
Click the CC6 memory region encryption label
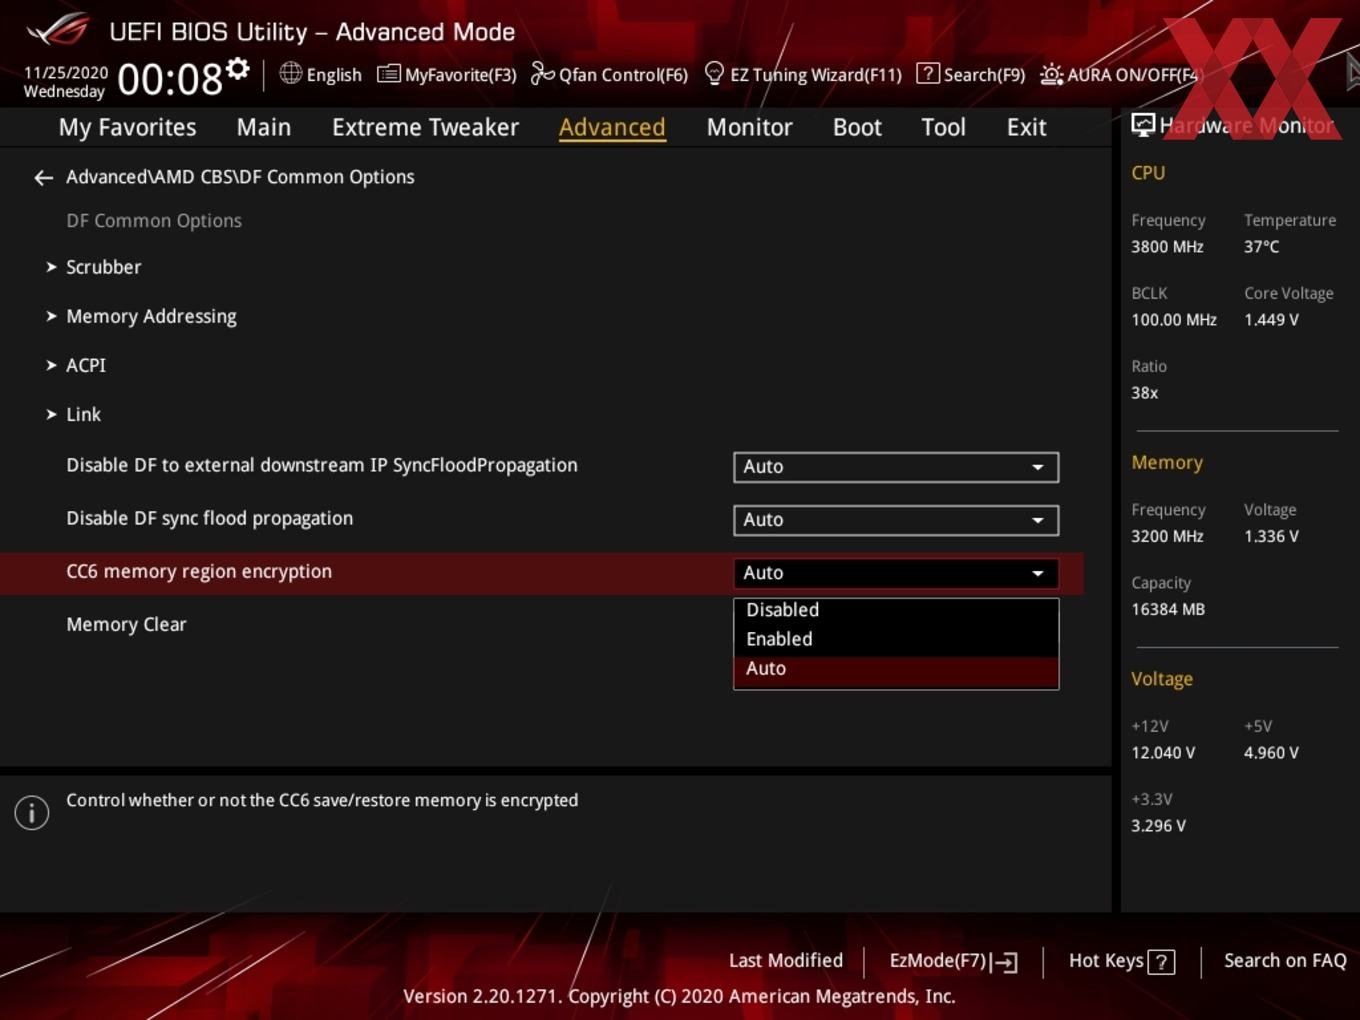[199, 572]
